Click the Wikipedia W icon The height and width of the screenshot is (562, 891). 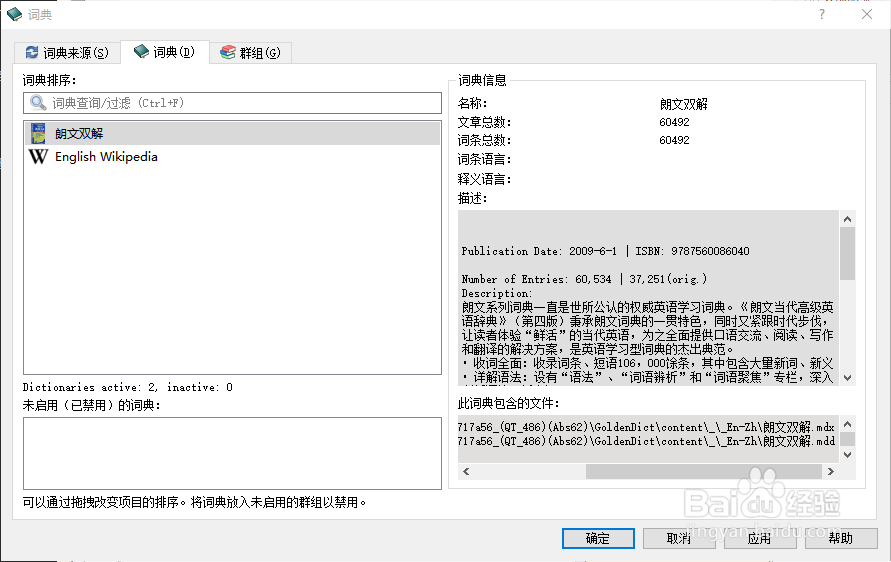pyautogui.click(x=38, y=156)
